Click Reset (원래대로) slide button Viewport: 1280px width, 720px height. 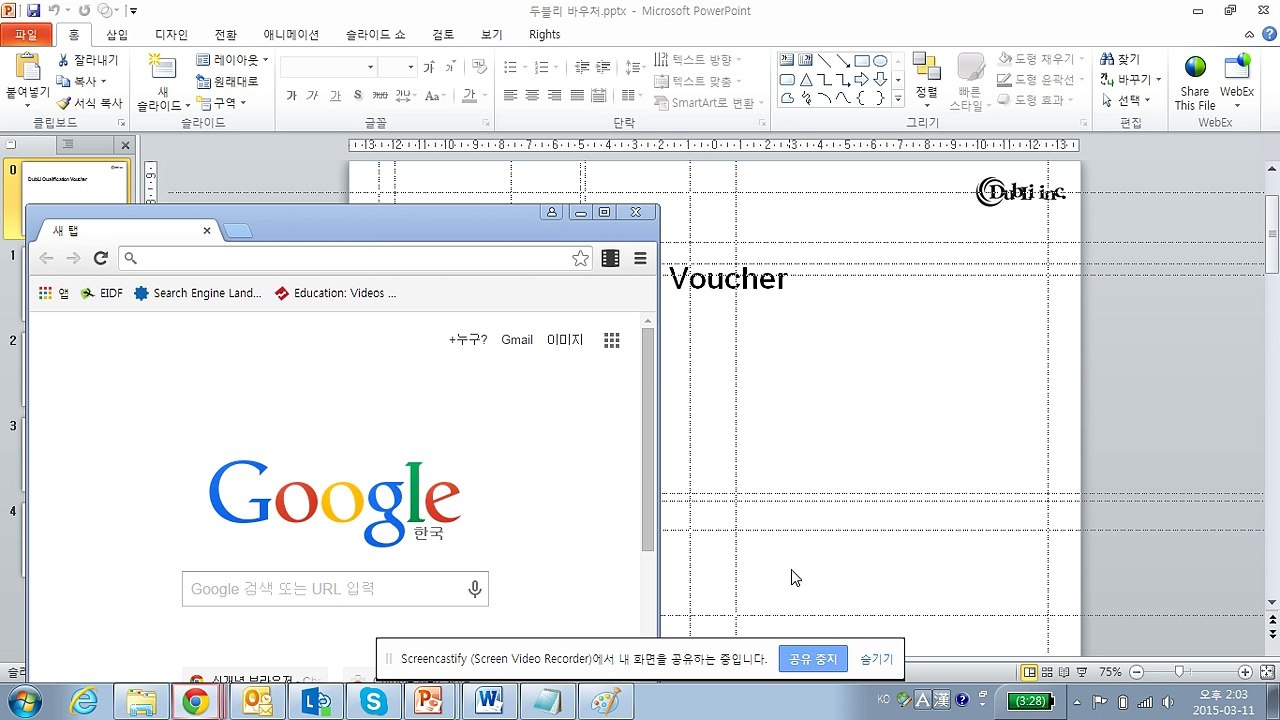pyautogui.click(x=227, y=81)
